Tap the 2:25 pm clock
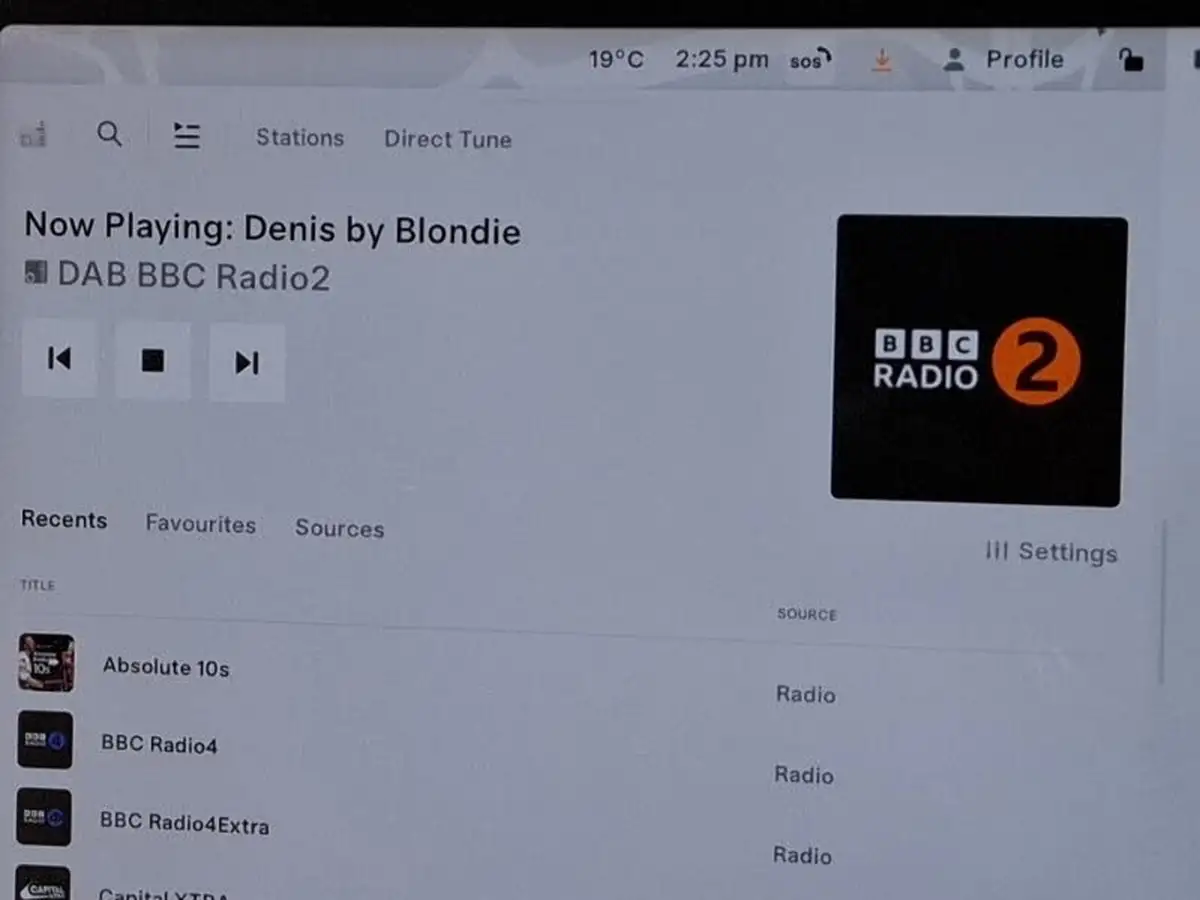This screenshot has height=900, width=1200. 722,60
